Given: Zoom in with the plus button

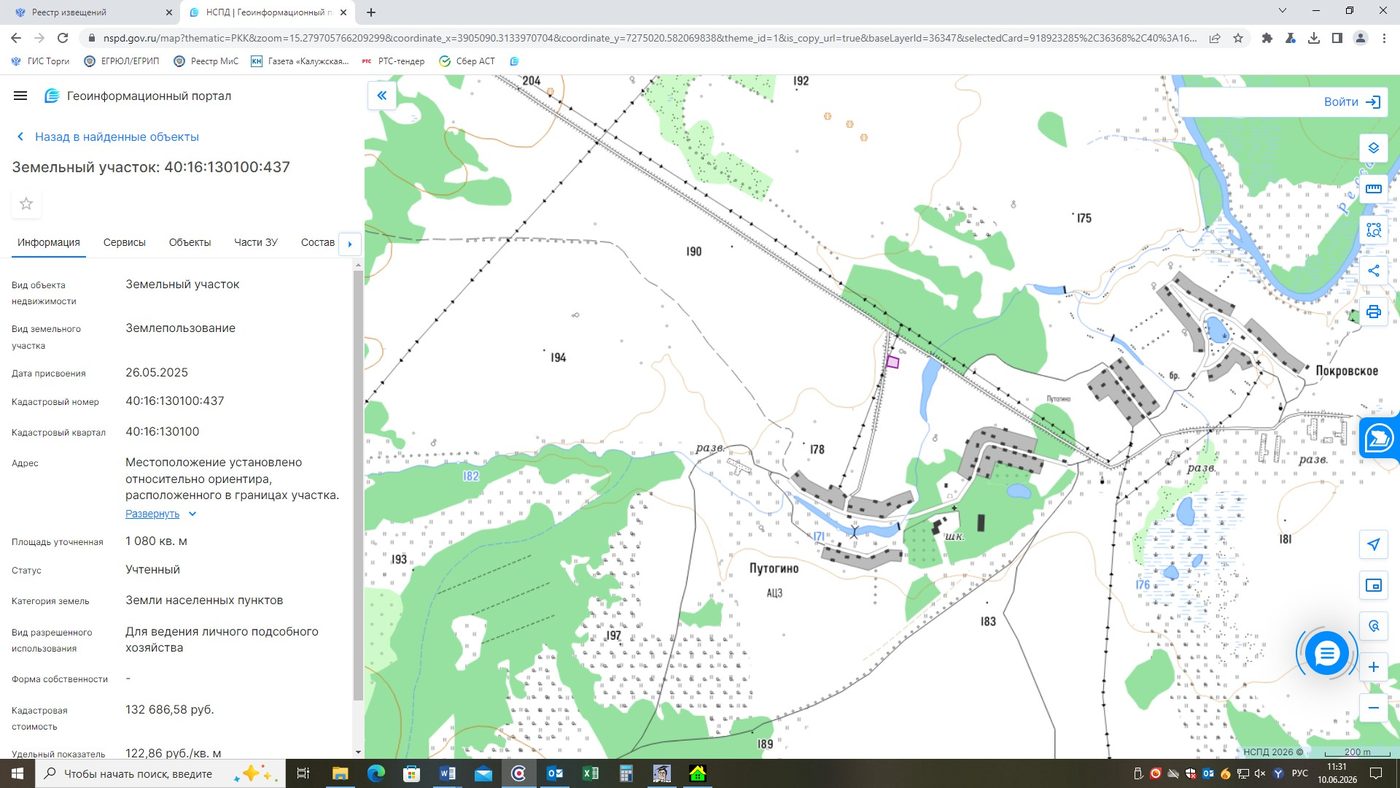Looking at the screenshot, I should click(x=1373, y=667).
